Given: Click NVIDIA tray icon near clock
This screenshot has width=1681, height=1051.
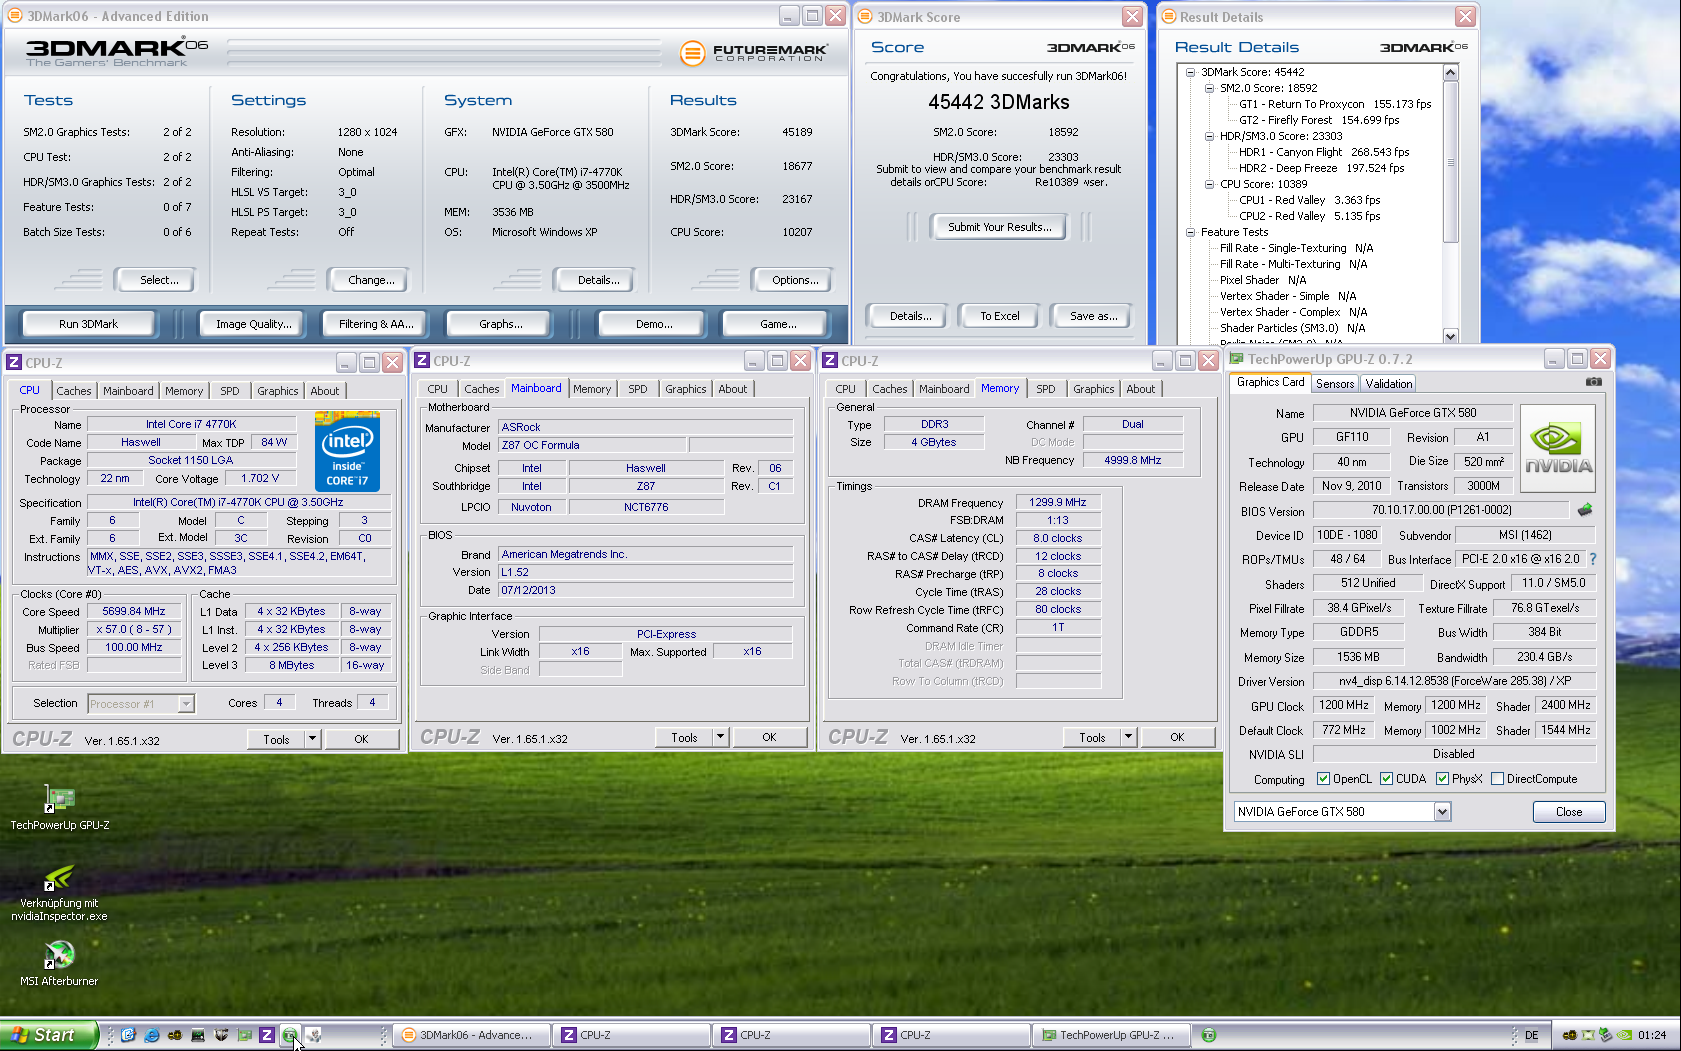Looking at the screenshot, I should [x=1625, y=1035].
